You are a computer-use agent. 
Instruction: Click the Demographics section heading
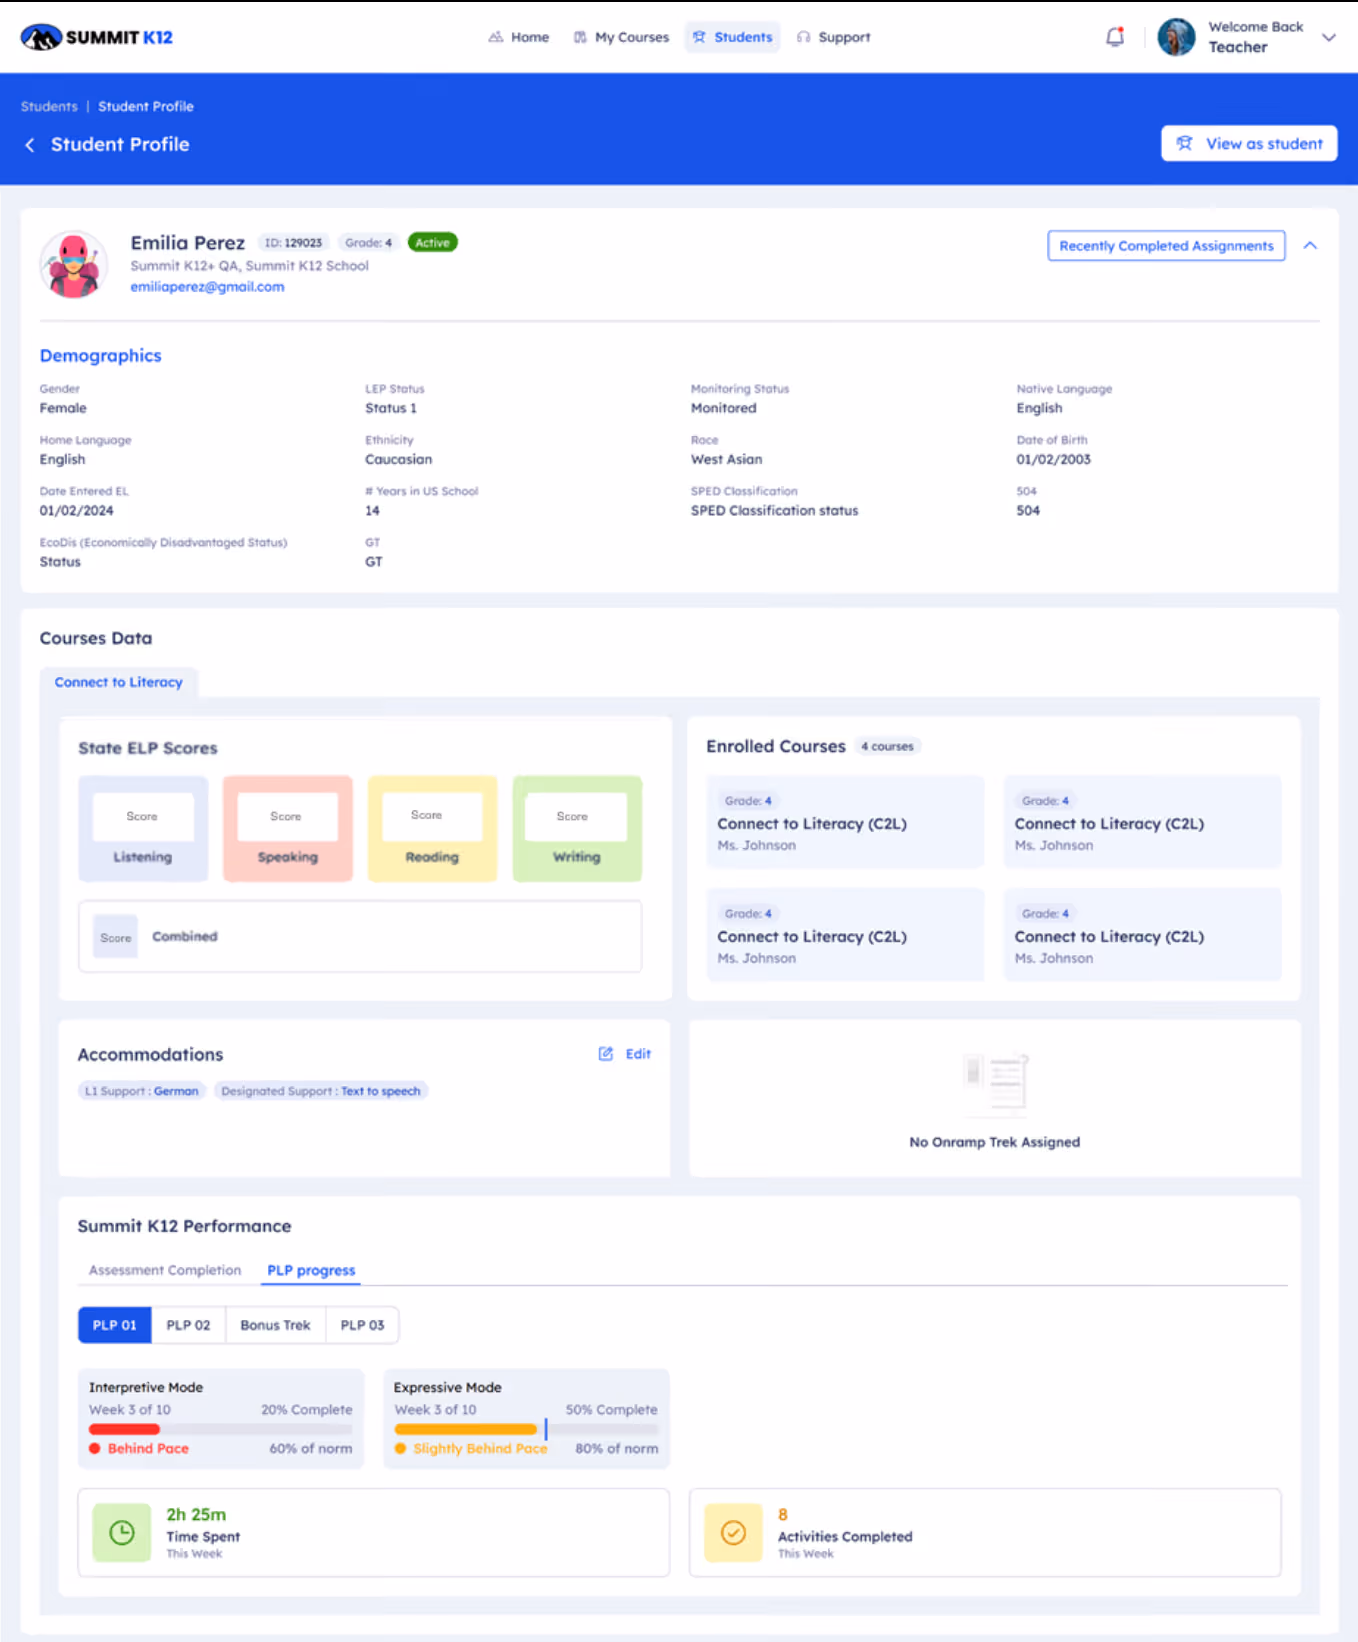(x=101, y=356)
